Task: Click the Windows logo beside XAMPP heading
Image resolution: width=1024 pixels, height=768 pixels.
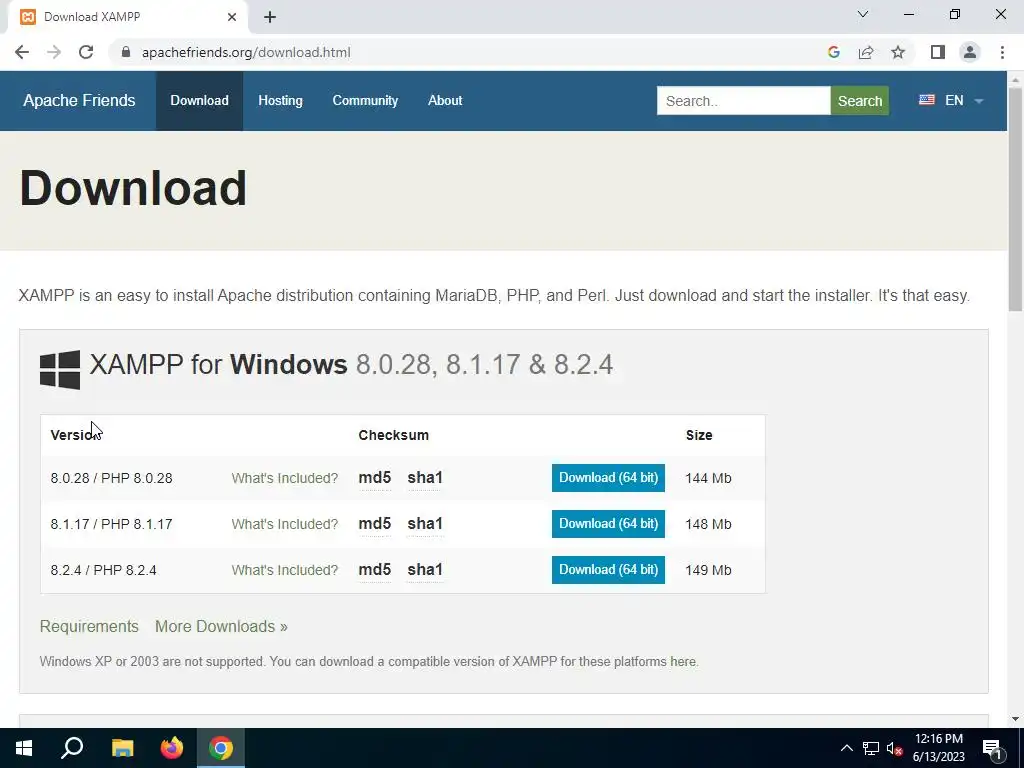Action: (60, 369)
